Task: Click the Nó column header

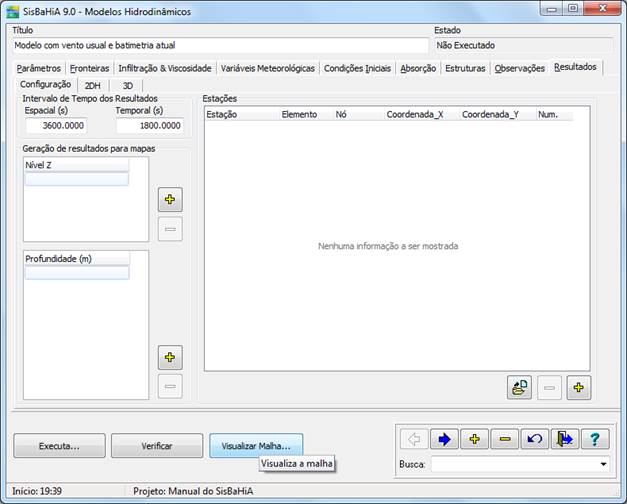Action: 358,114
